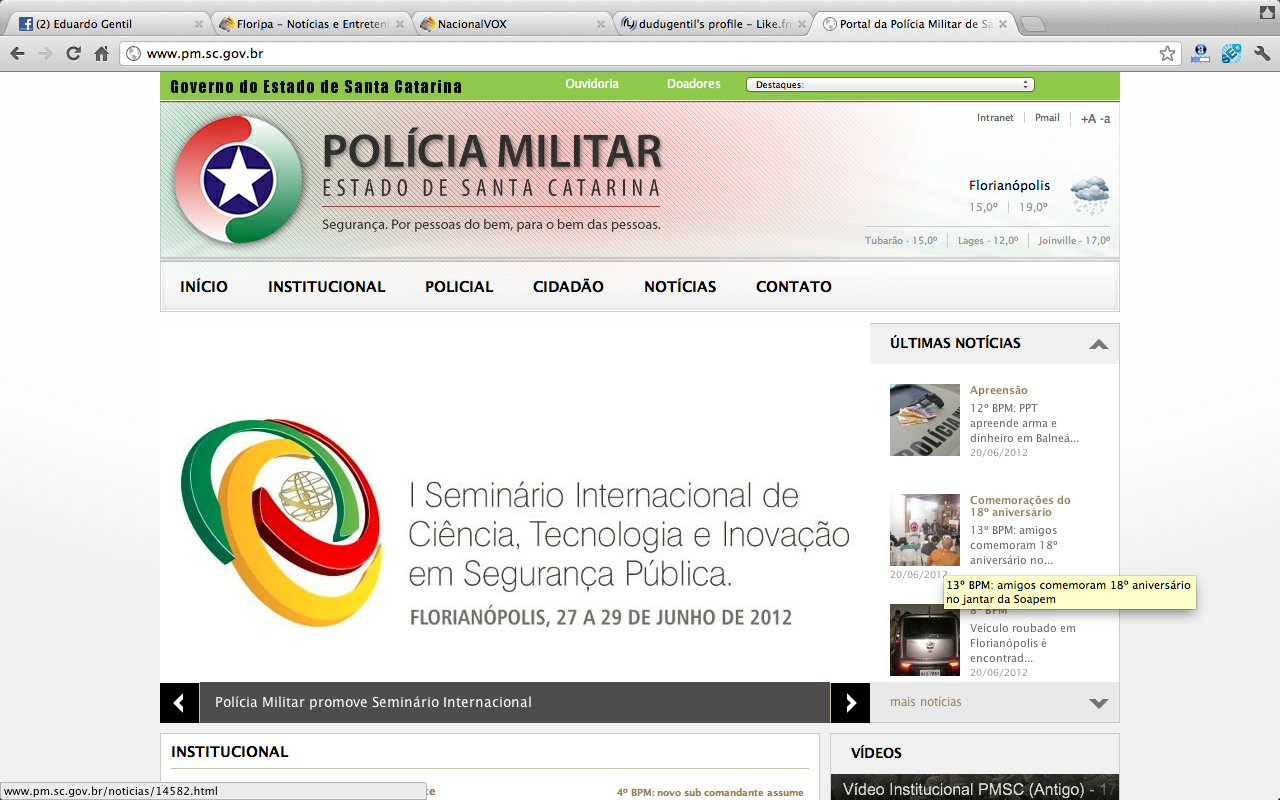
Task: Click Veículo roubado em Florianópolis news text
Action: [x=1023, y=644]
